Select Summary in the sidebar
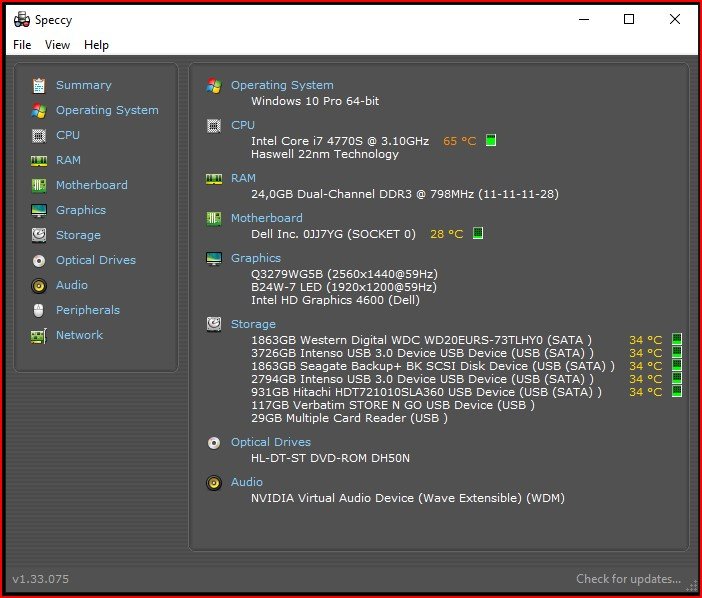 (x=84, y=85)
